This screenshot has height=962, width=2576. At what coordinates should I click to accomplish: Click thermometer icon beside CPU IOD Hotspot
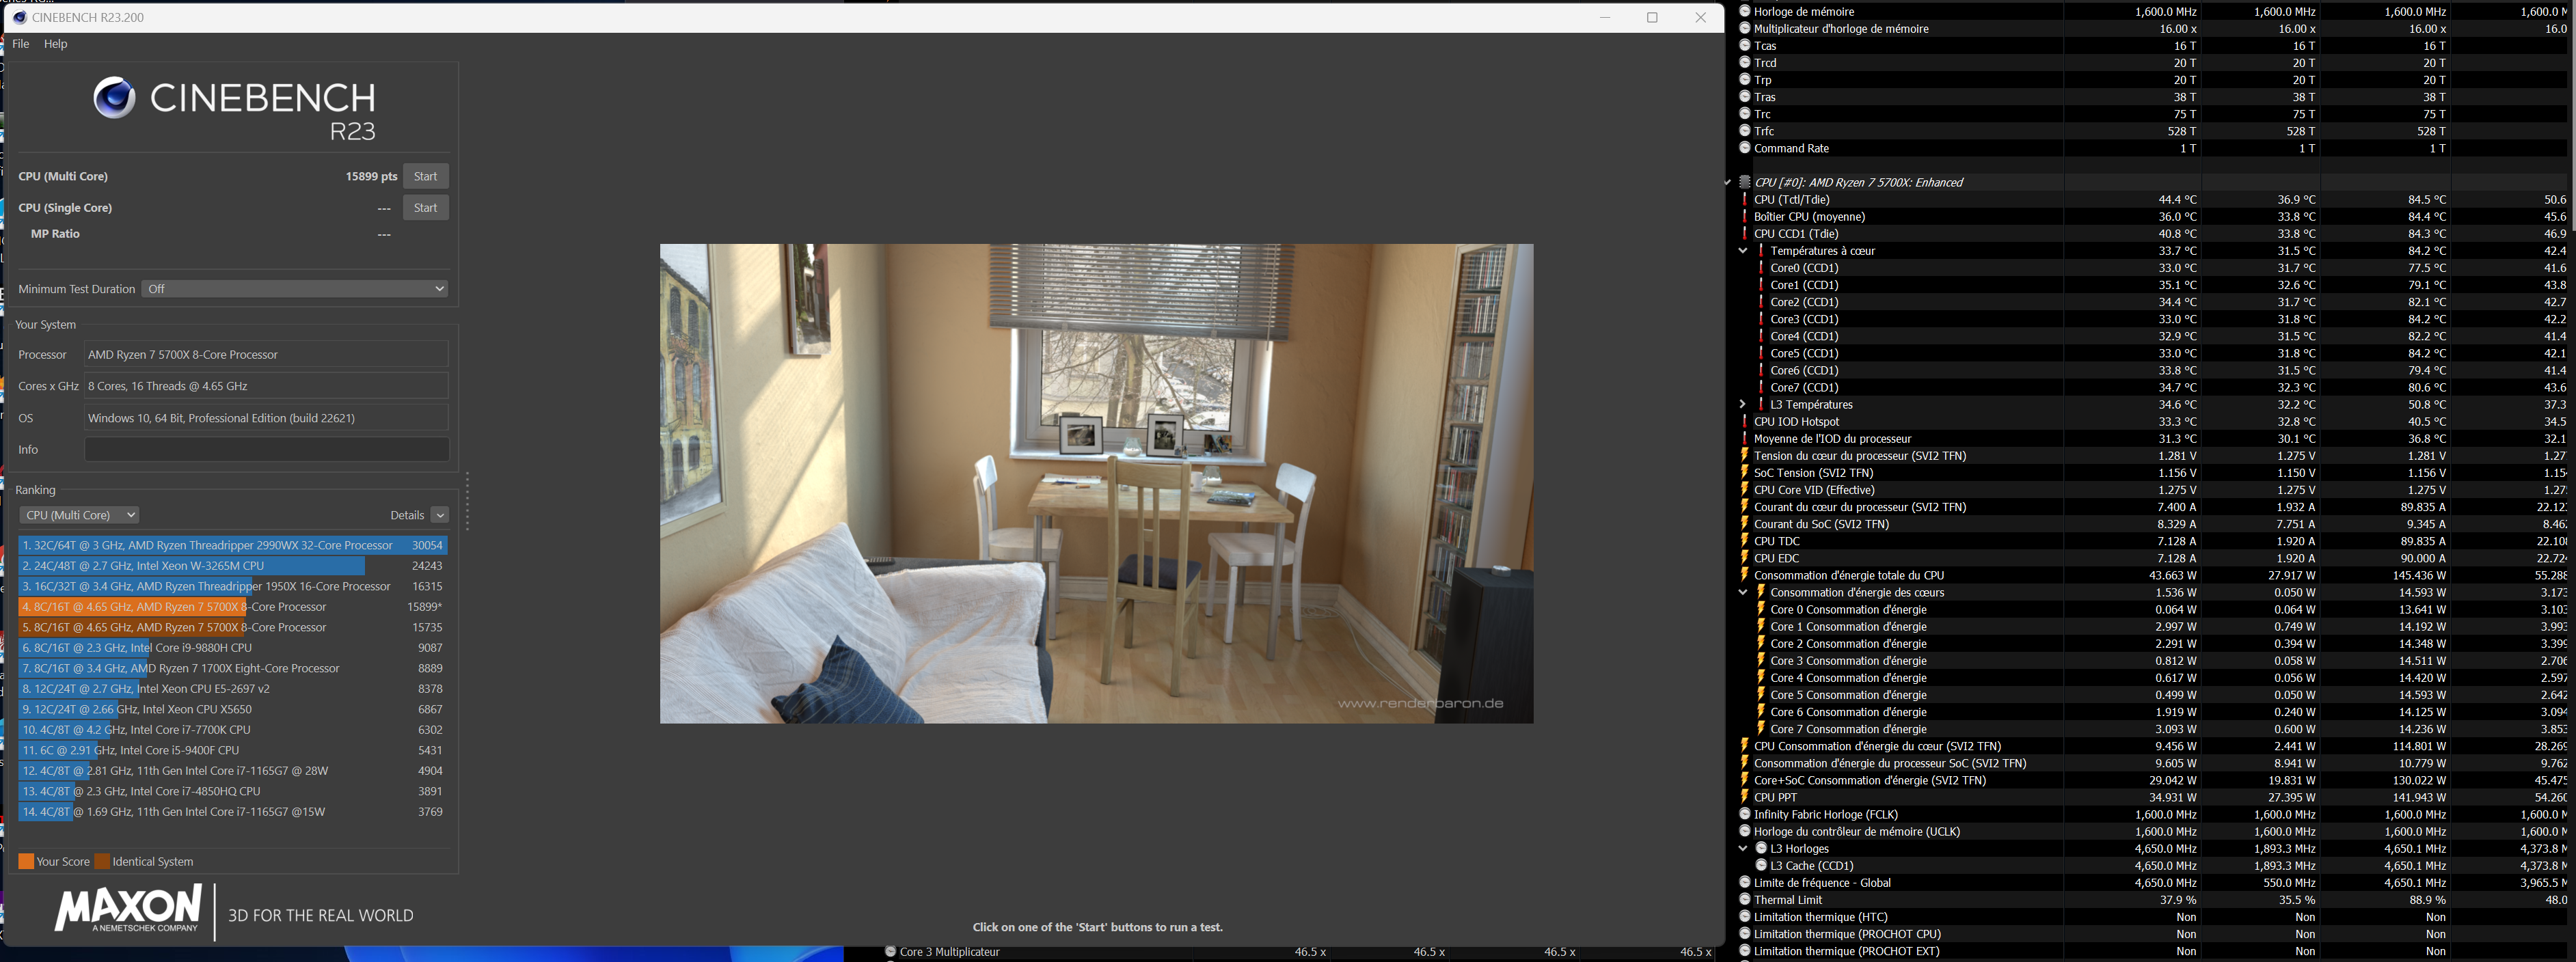(x=1745, y=422)
